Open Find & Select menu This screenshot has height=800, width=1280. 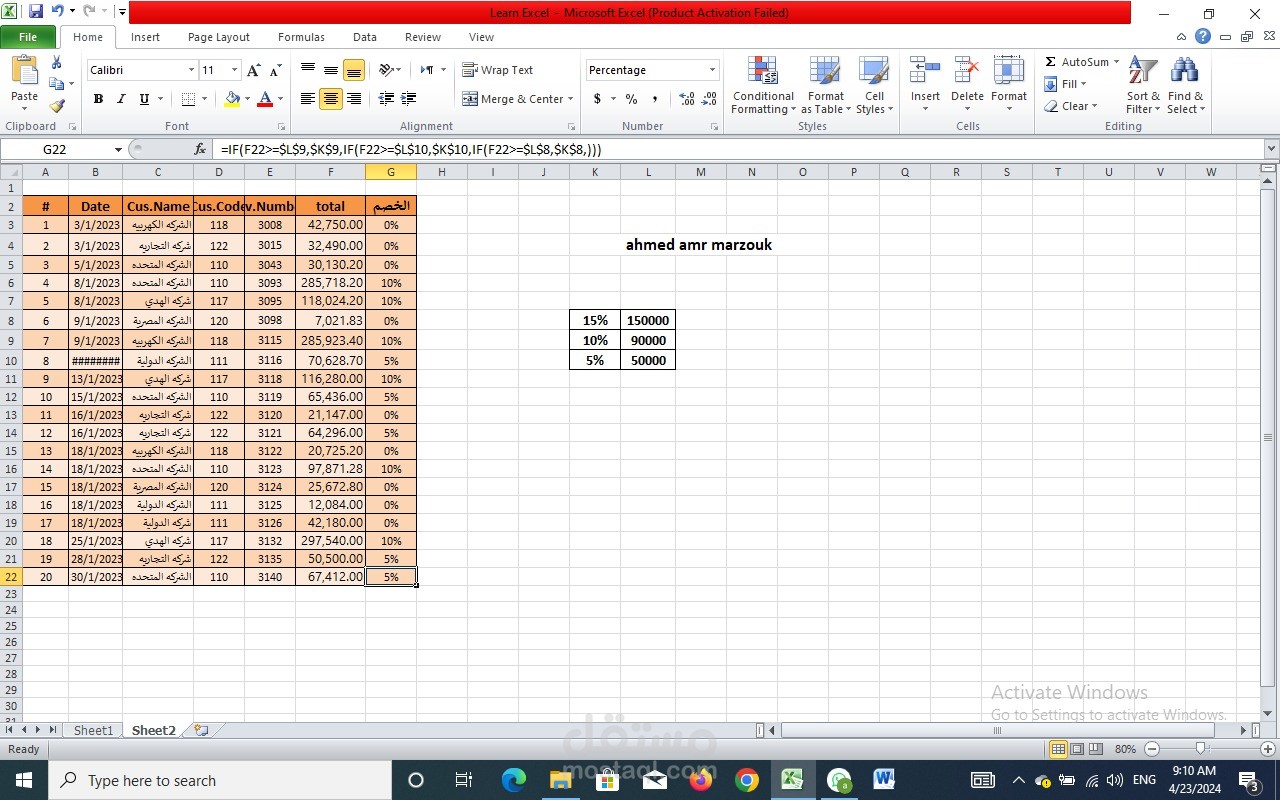tap(1185, 86)
